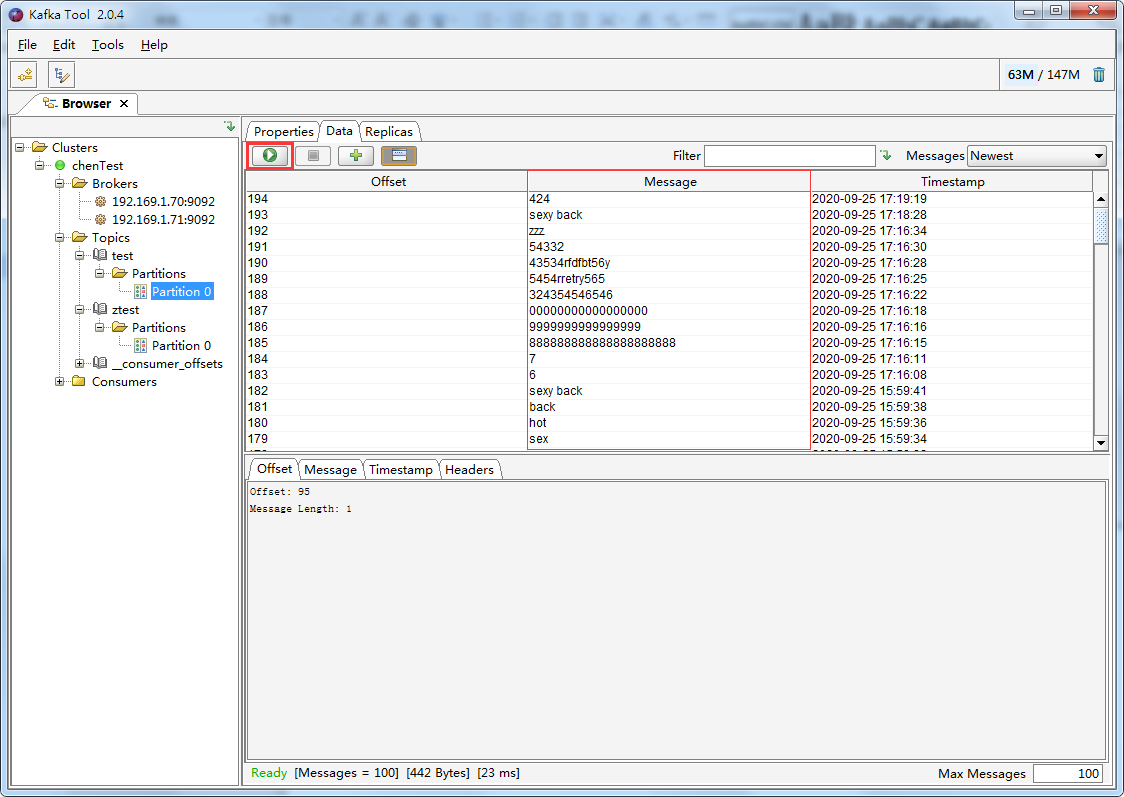1124x797 pixels.
Task: Select the Data tab
Action: point(339,130)
